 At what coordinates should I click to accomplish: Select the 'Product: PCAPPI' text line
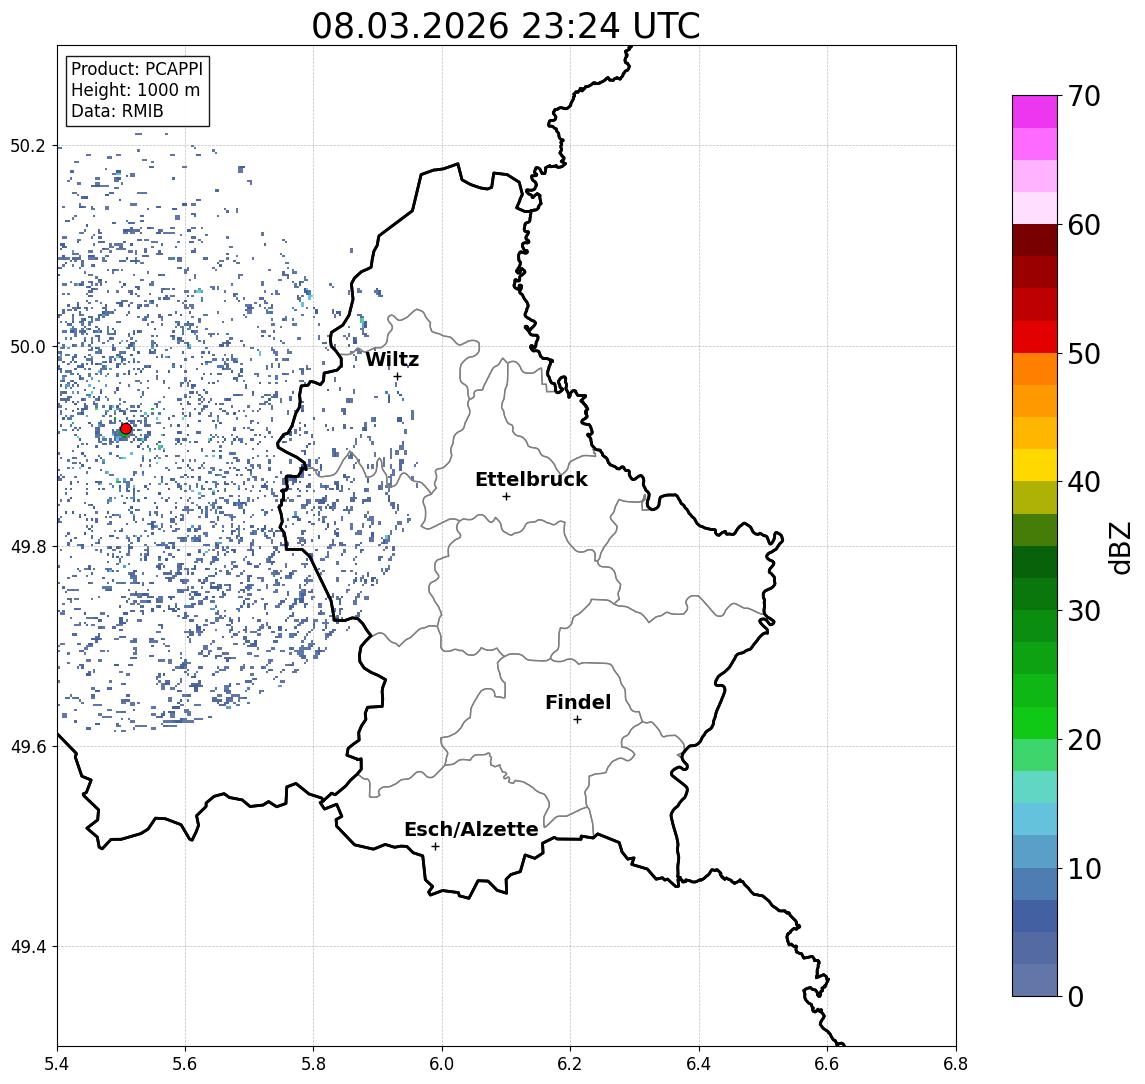(x=137, y=69)
